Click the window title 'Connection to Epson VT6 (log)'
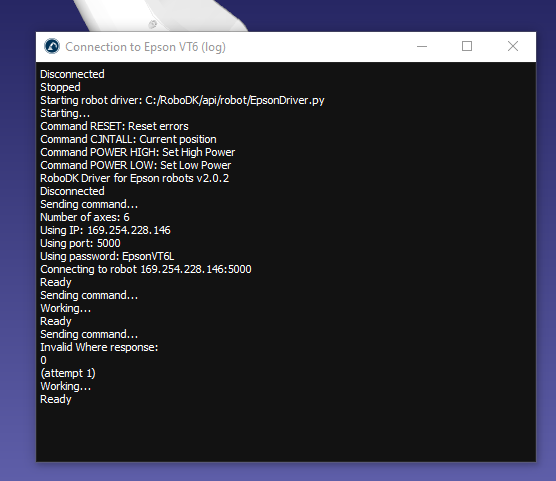Image resolution: width=556 pixels, height=481 pixels. coord(145,47)
